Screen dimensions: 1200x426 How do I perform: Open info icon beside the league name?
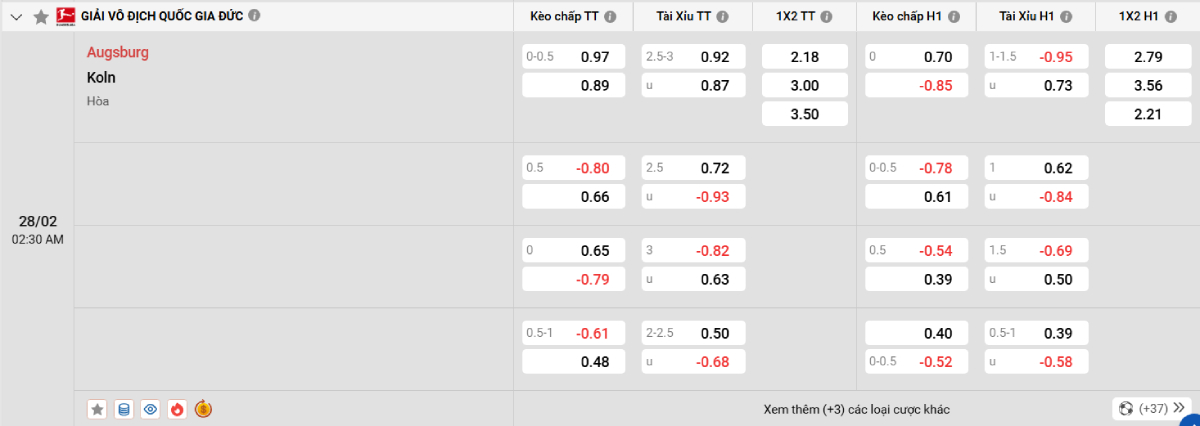tap(254, 16)
